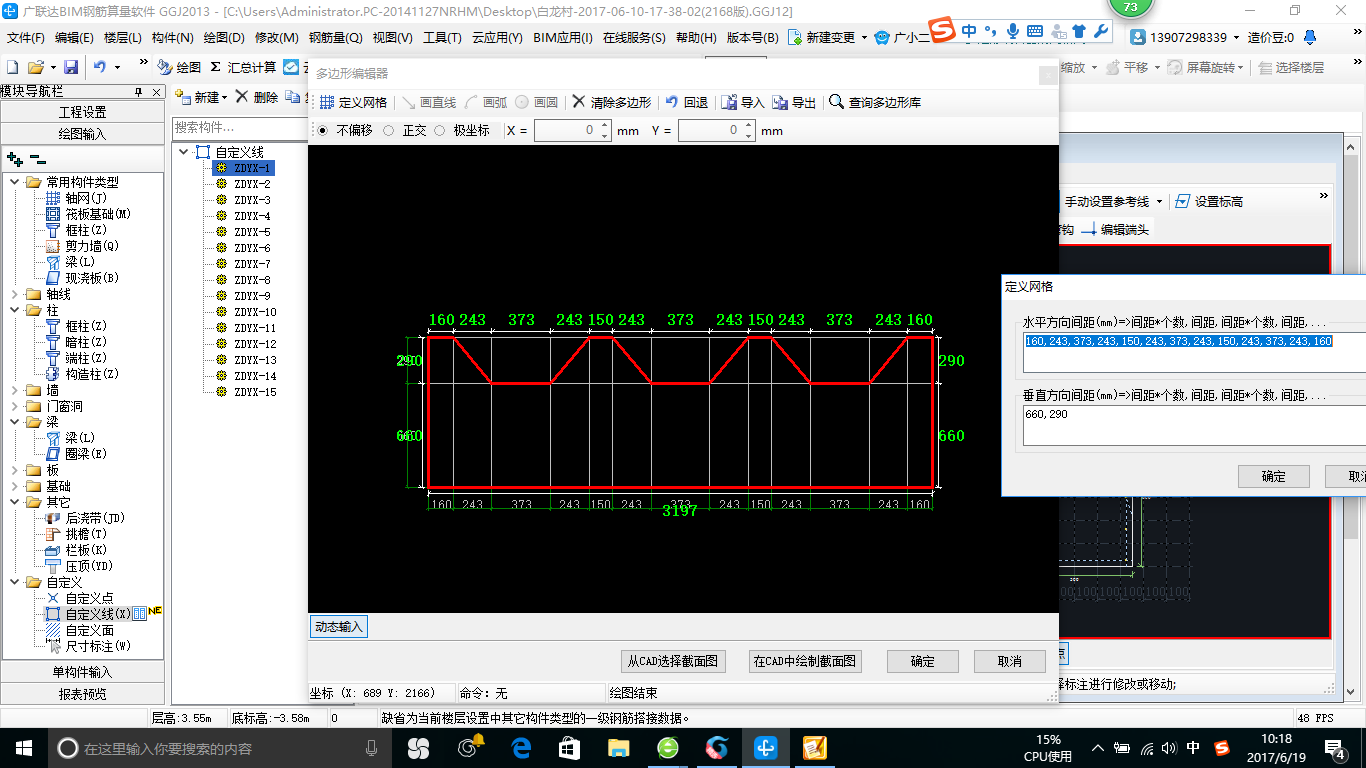Viewport: 1366px width, 768px height.
Task: Open the 手动设置参考线 dropdown arrow
Action: click(x=1159, y=201)
